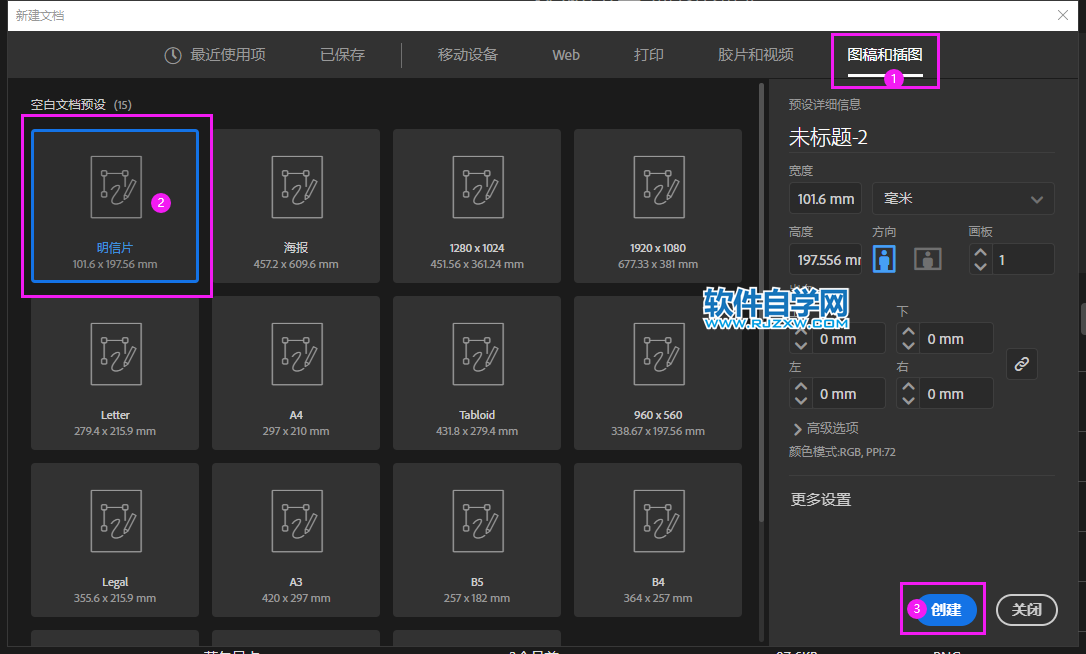Select the landscape orientation icon
1086x654 pixels.
tap(927, 258)
